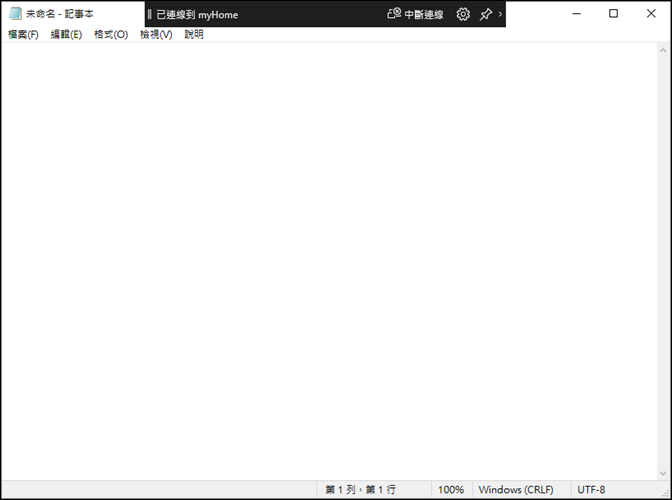Toggle the pin icon on connection bar

point(486,14)
